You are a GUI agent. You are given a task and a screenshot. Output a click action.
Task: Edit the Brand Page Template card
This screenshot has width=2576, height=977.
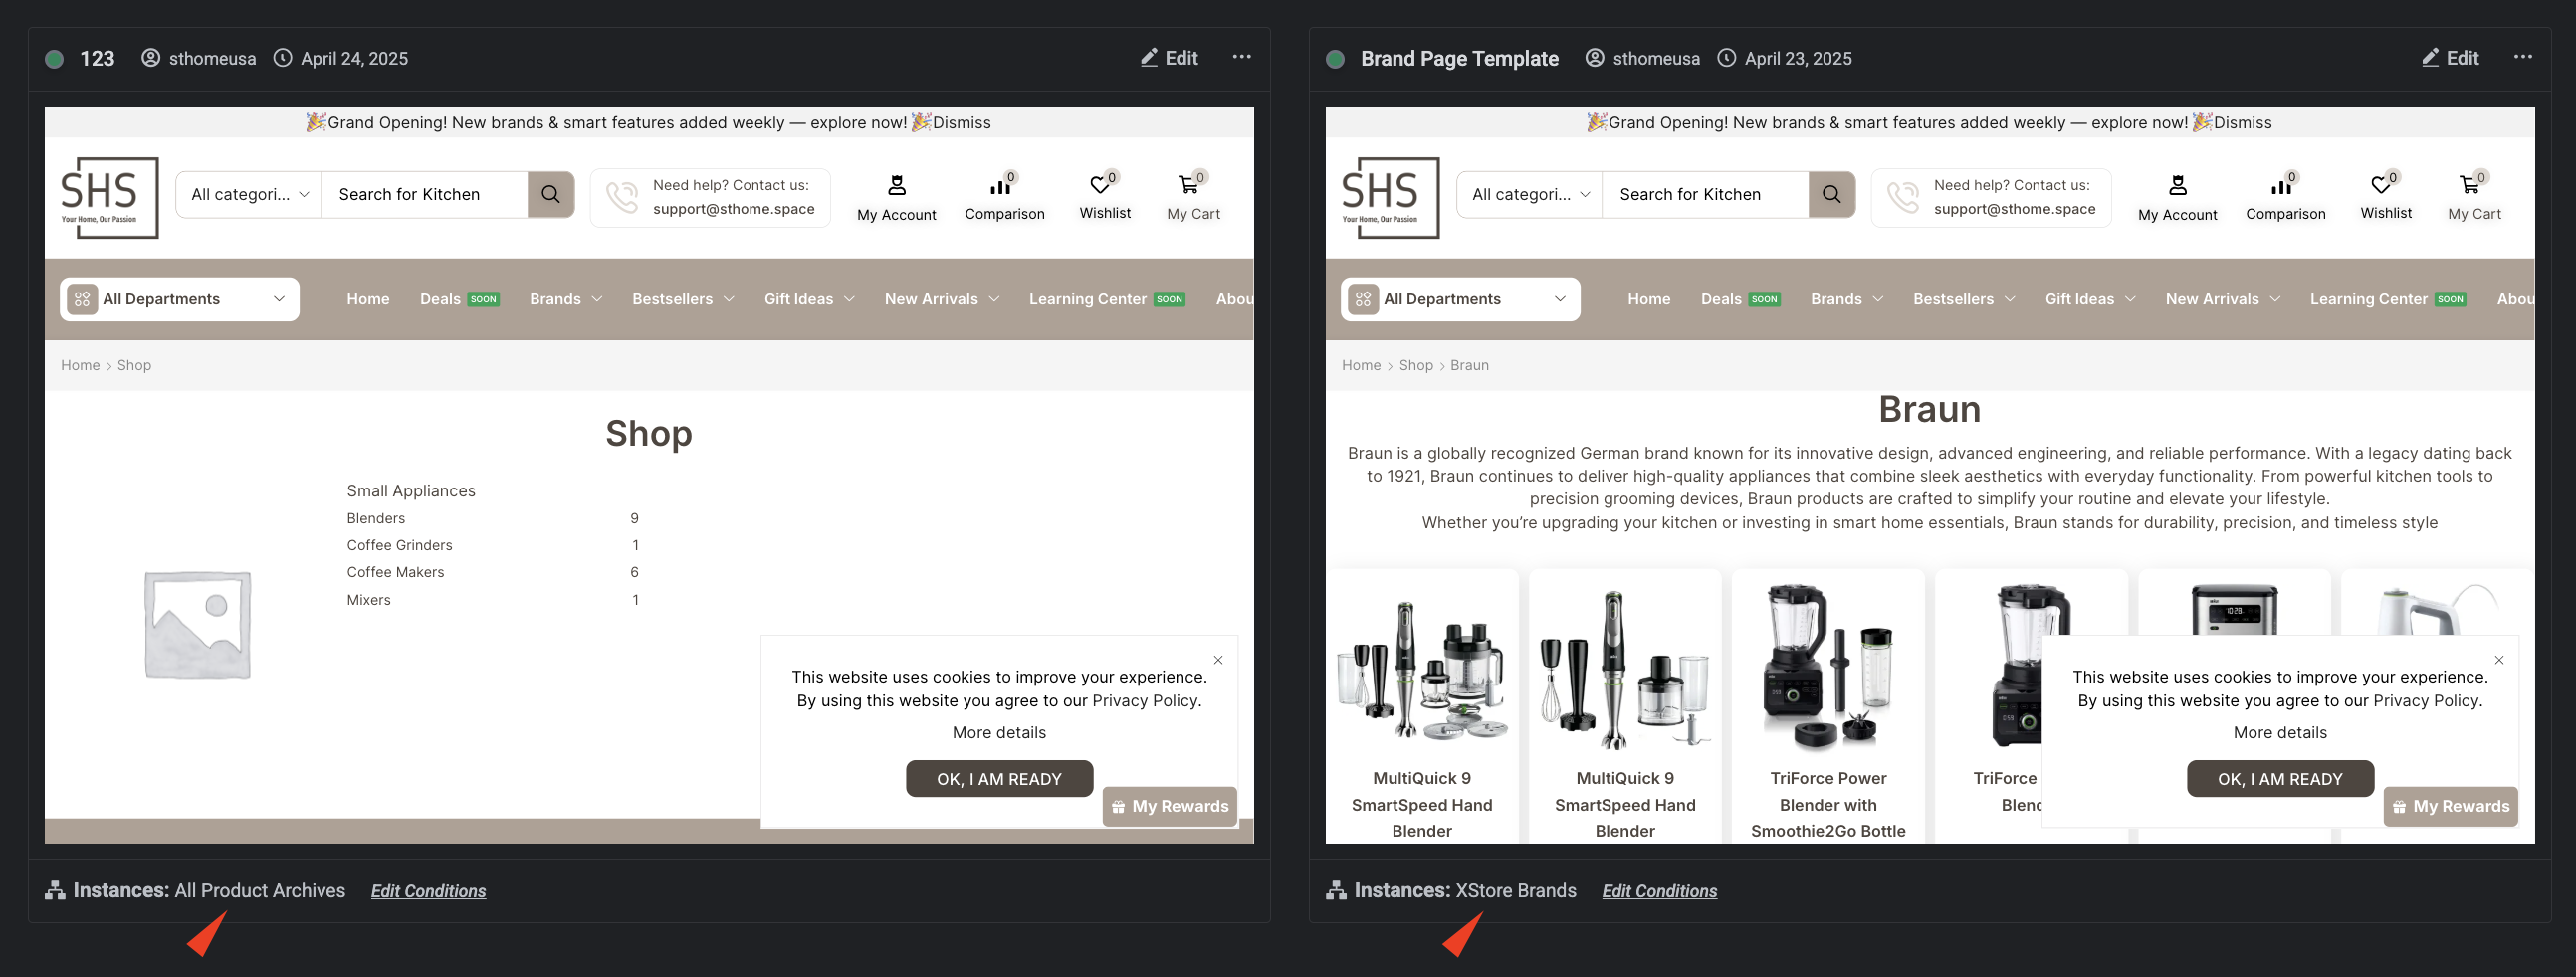pyautogui.click(x=2450, y=58)
